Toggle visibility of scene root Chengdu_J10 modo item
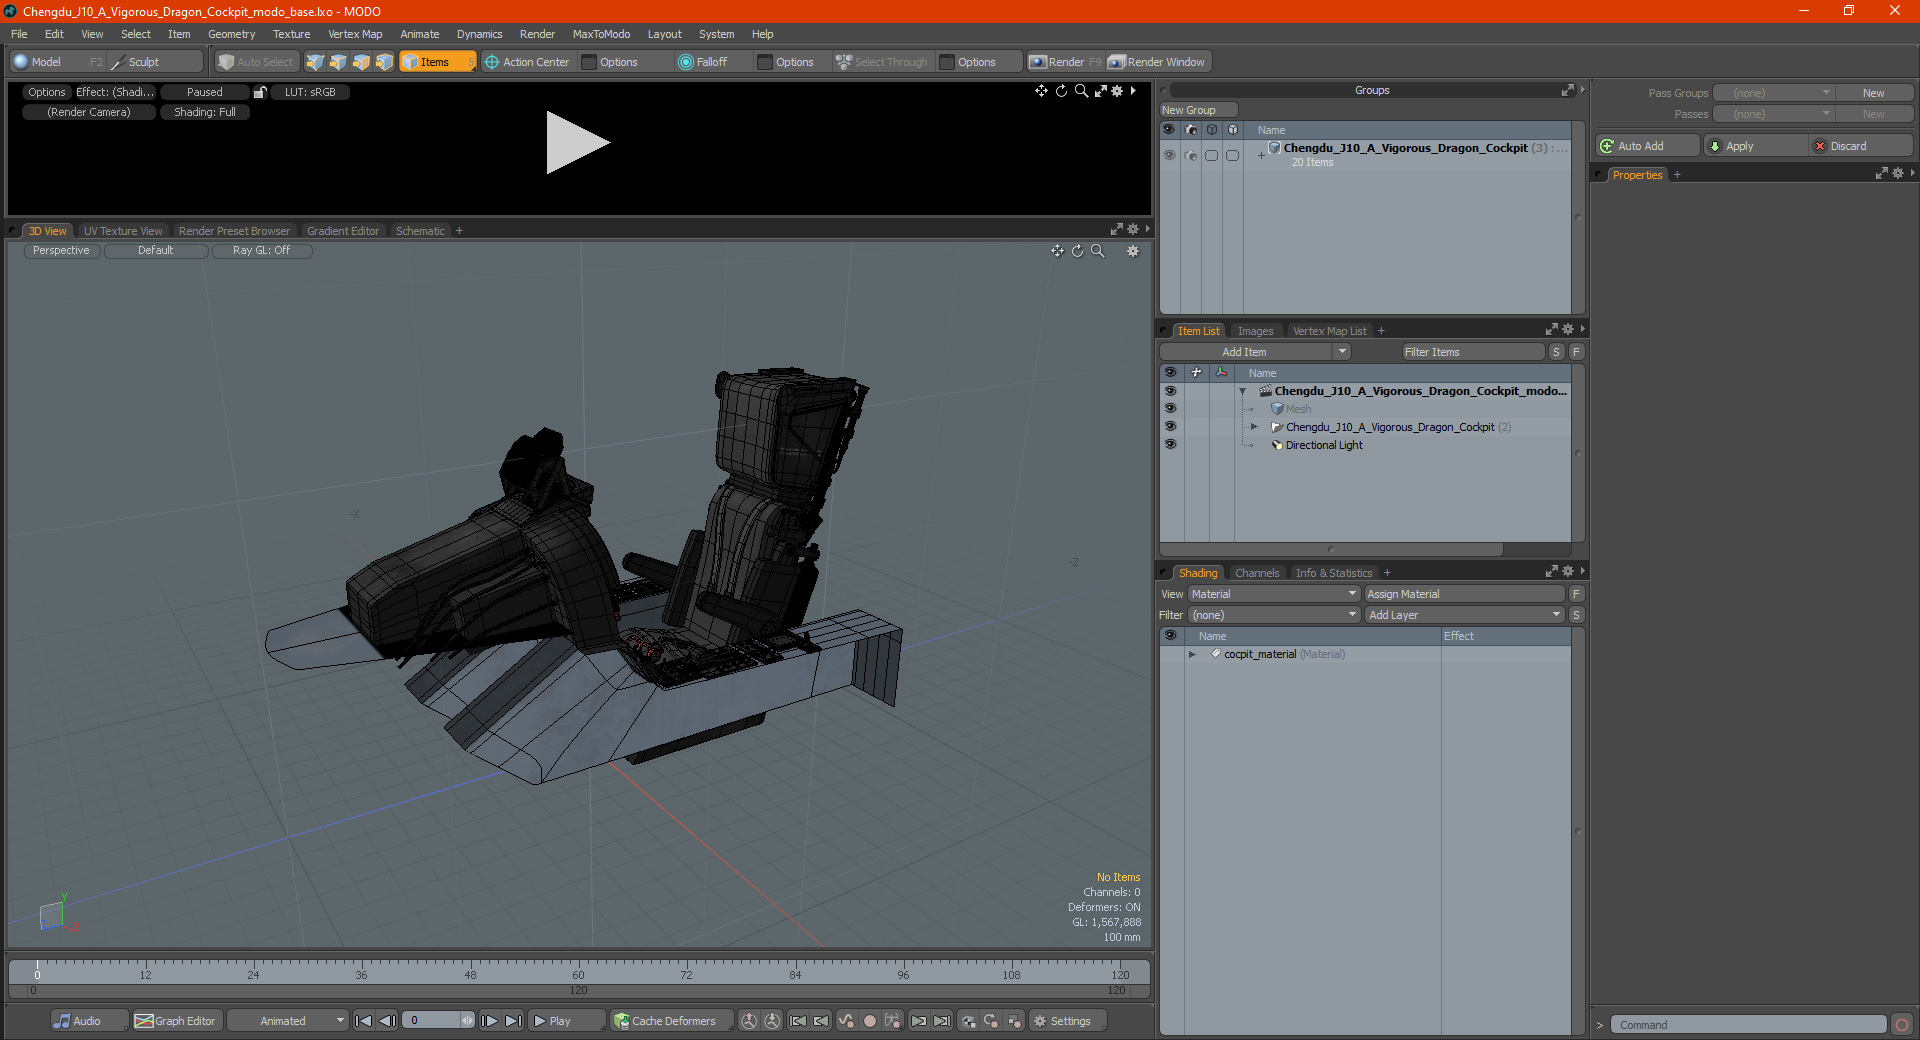The height and width of the screenshot is (1040, 1920). pyautogui.click(x=1170, y=391)
